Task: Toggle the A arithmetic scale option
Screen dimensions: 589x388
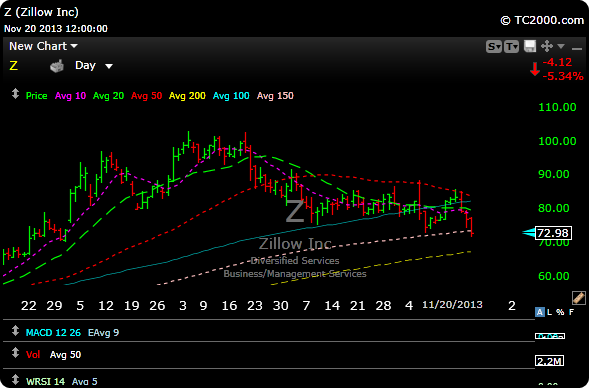Action: [539, 312]
